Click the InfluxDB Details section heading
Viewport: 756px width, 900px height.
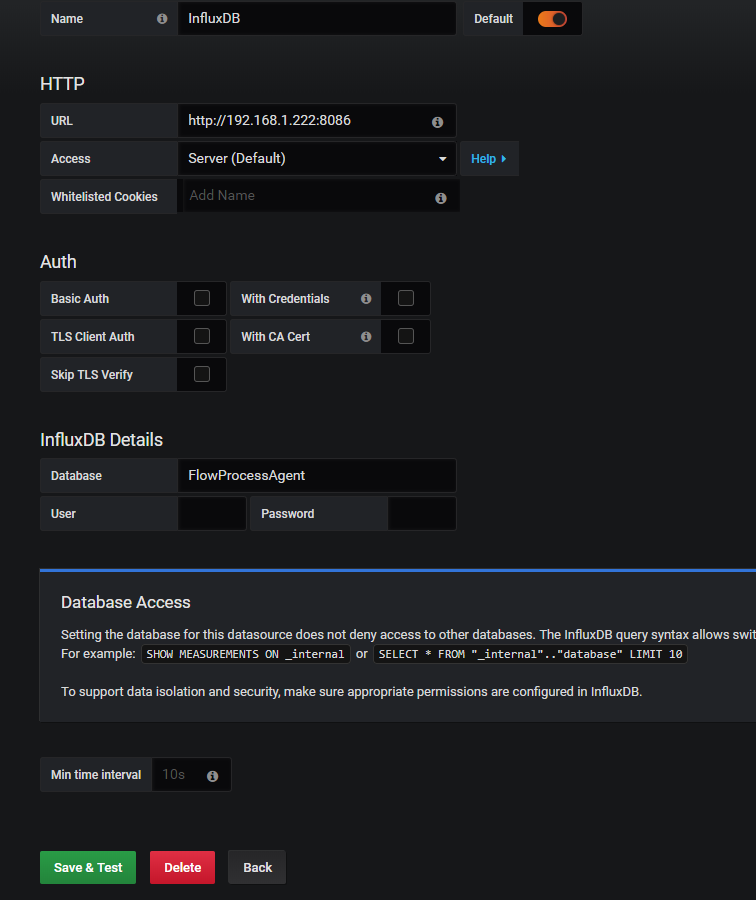(x=102, y=440)
